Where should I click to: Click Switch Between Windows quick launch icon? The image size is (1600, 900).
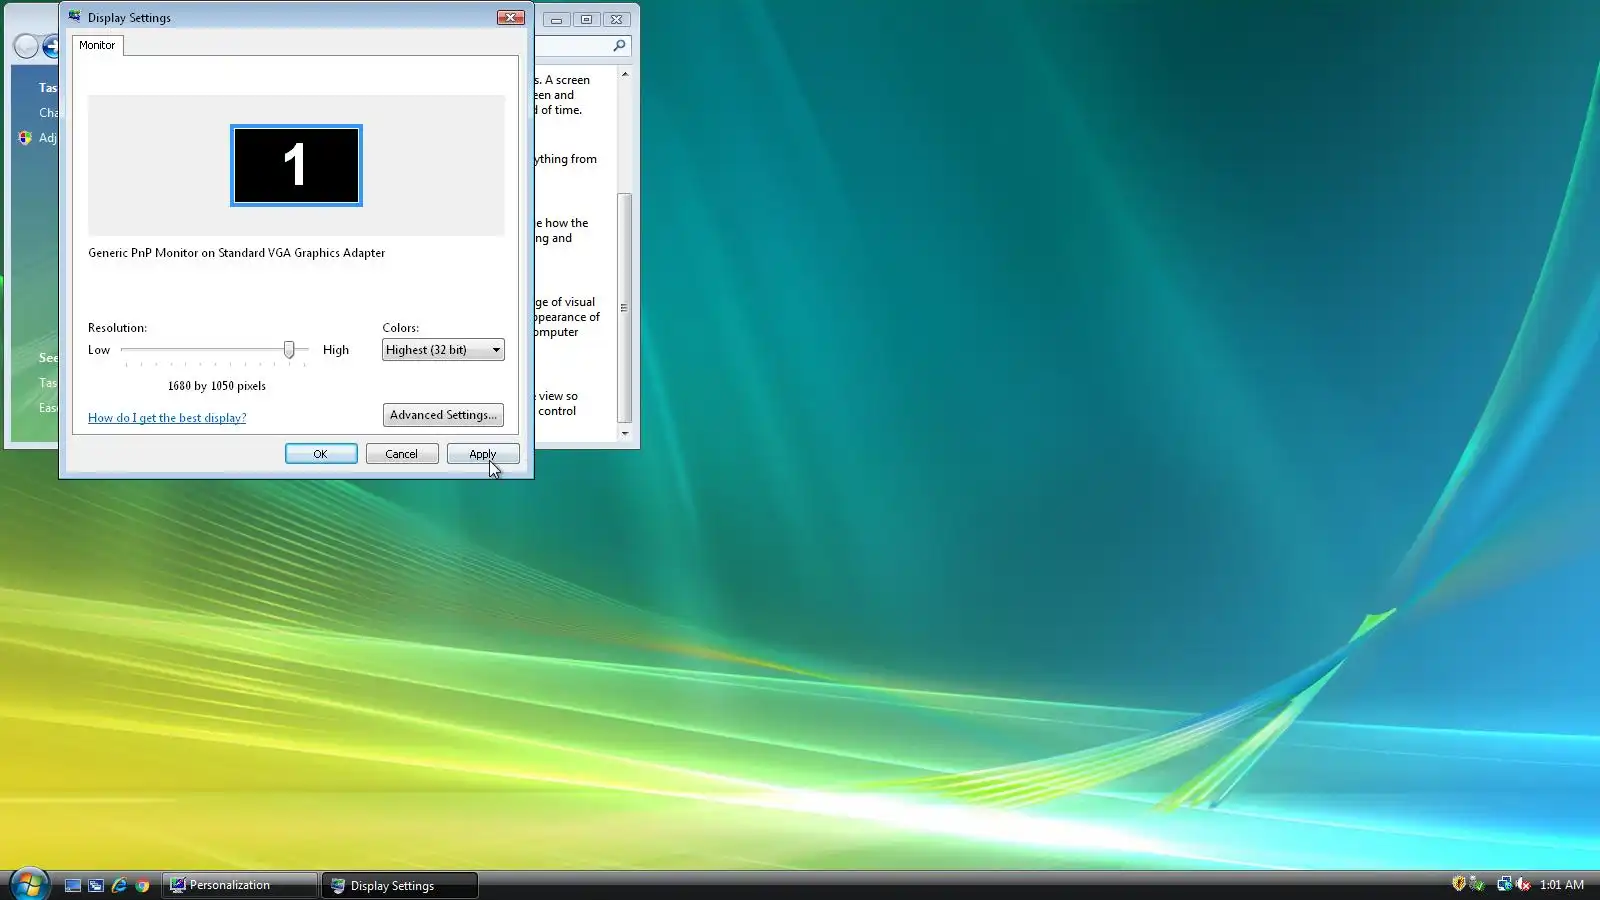pyautogui.click(x=96, y=885)
